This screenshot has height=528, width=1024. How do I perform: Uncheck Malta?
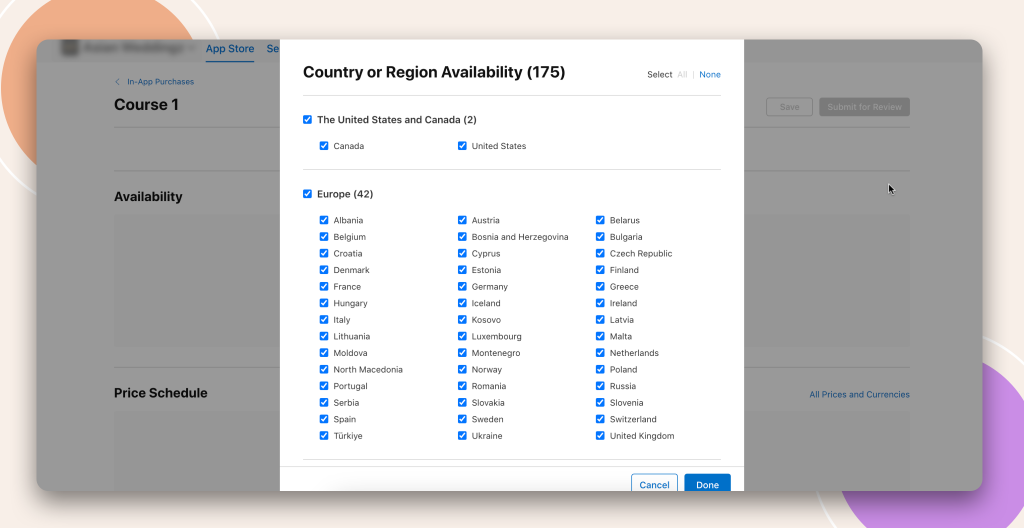600,336
